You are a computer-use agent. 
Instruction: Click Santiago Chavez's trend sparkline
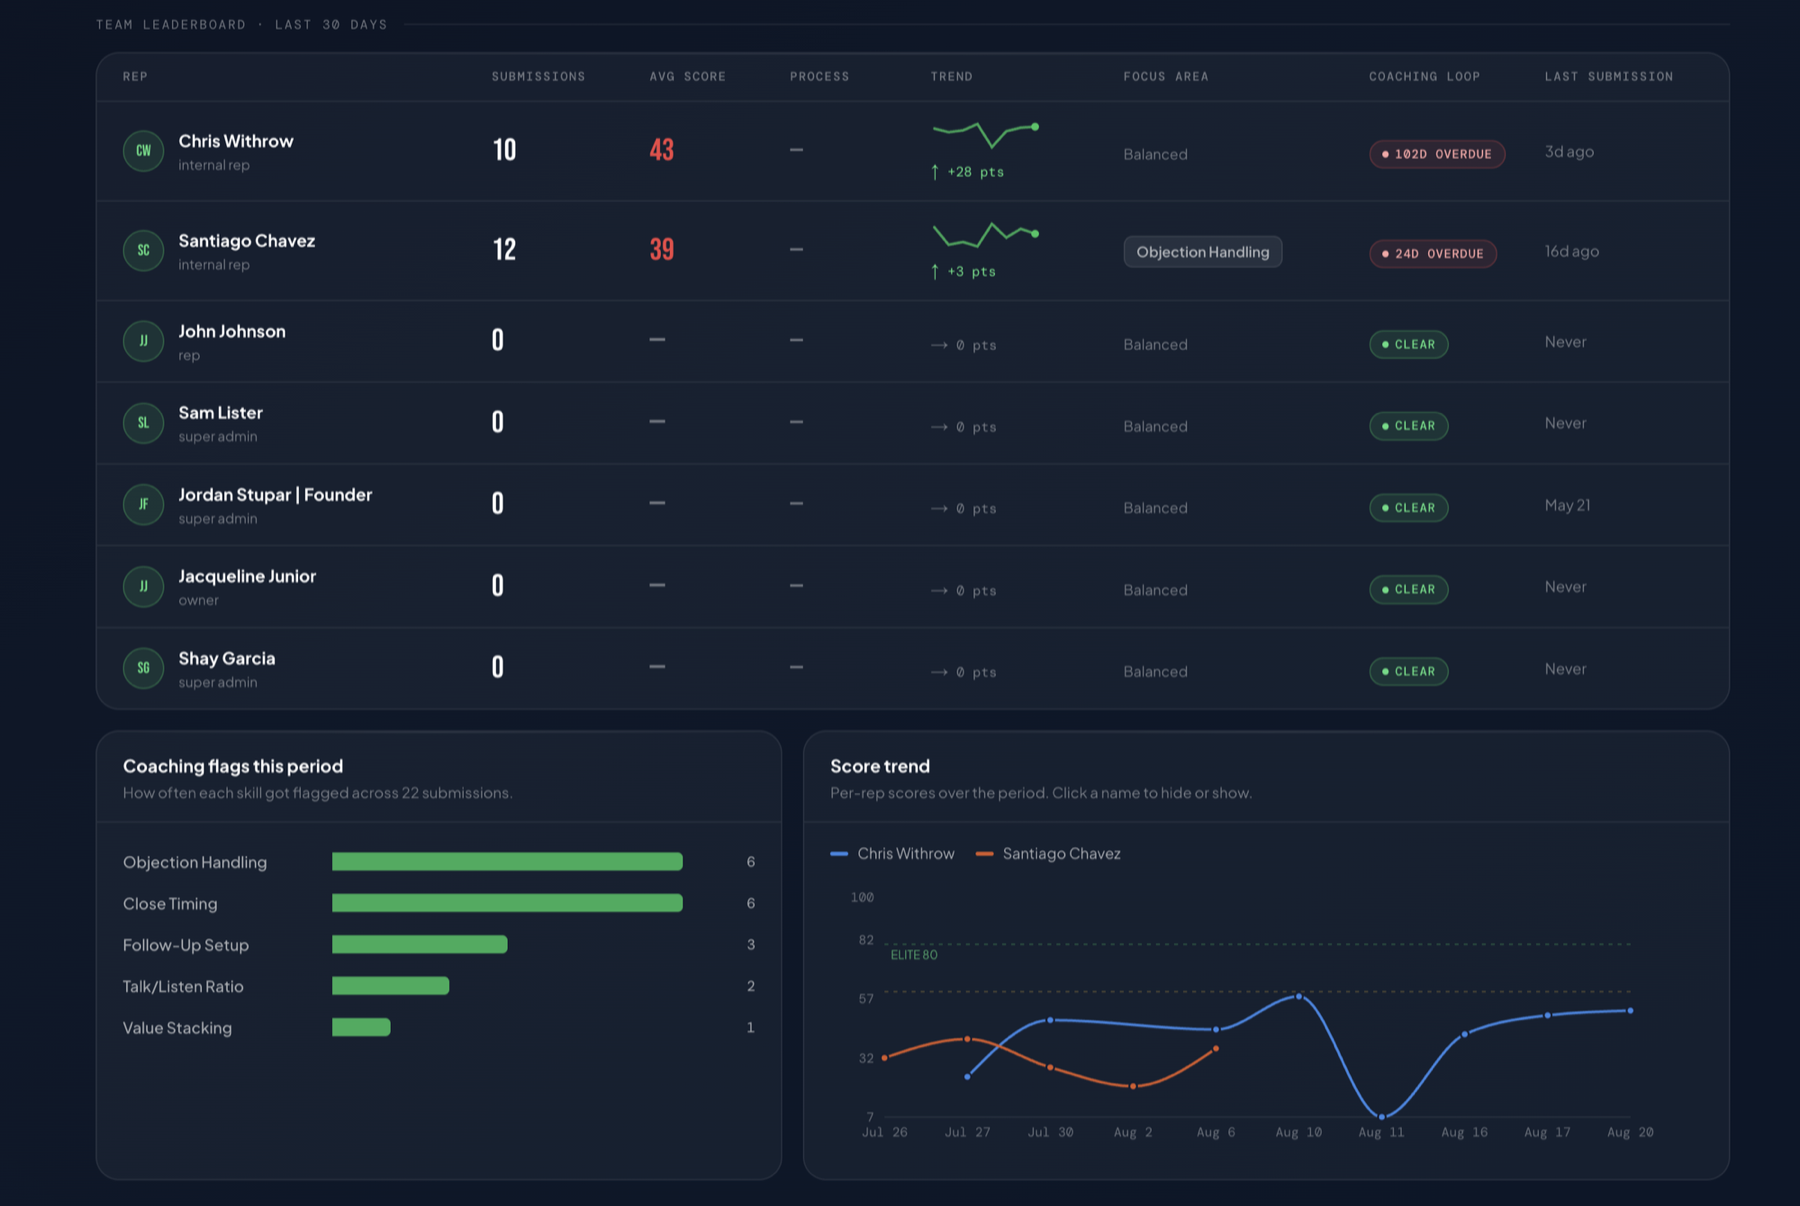pyautogui.click(x=986, y=234)
